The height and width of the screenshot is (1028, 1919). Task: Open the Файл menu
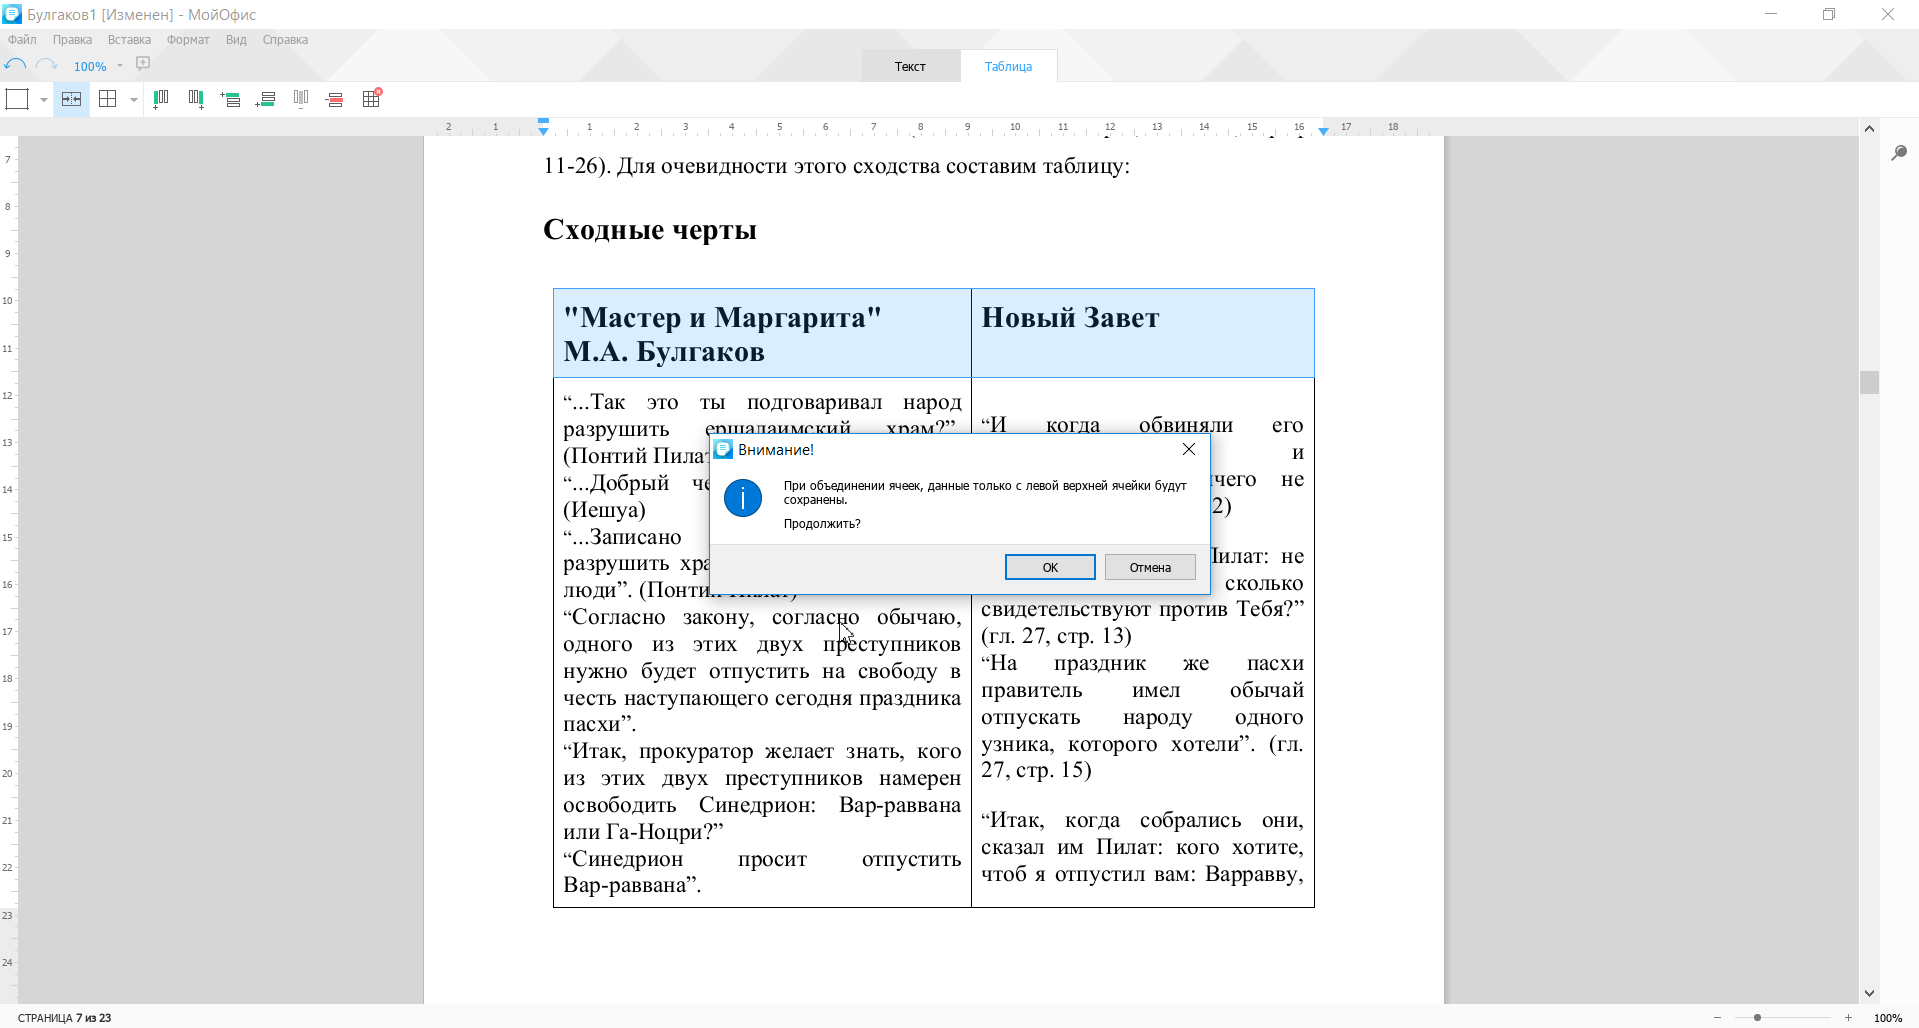(x=22, y=40)
